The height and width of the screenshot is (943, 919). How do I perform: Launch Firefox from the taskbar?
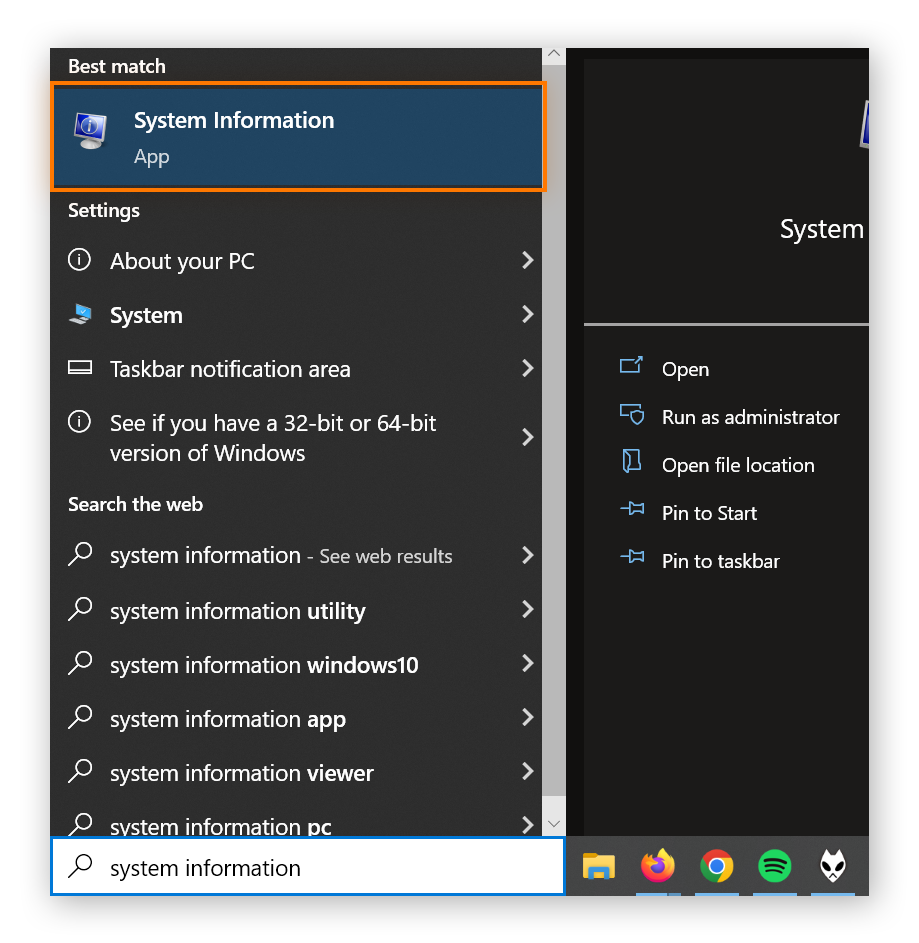[657, 867]
